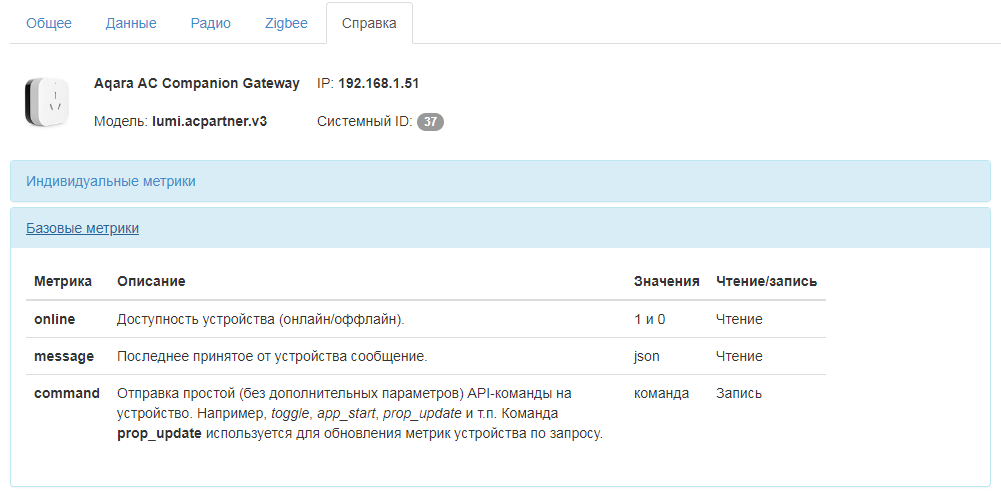Click the model name lumi.acpartner.v3
Viewport: 1001px width, 496px height.
209,121
